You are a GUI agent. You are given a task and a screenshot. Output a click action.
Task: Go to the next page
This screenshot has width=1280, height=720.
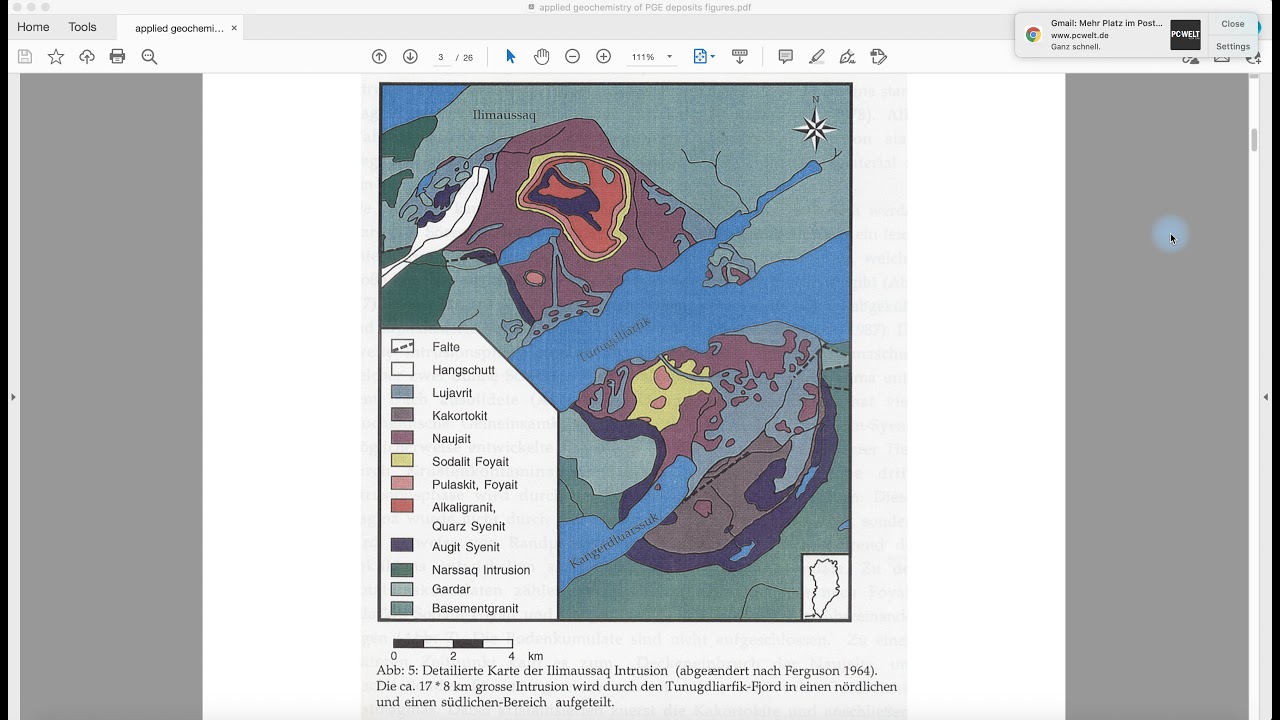(410, 57)
